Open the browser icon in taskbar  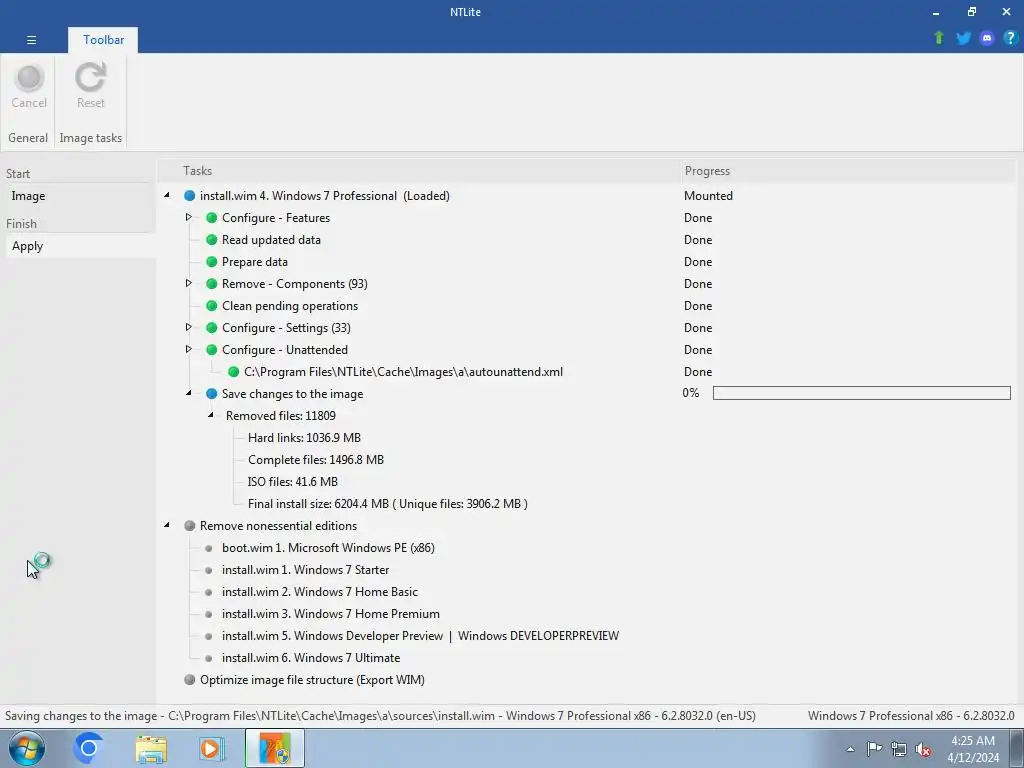(x=89, y=748)
